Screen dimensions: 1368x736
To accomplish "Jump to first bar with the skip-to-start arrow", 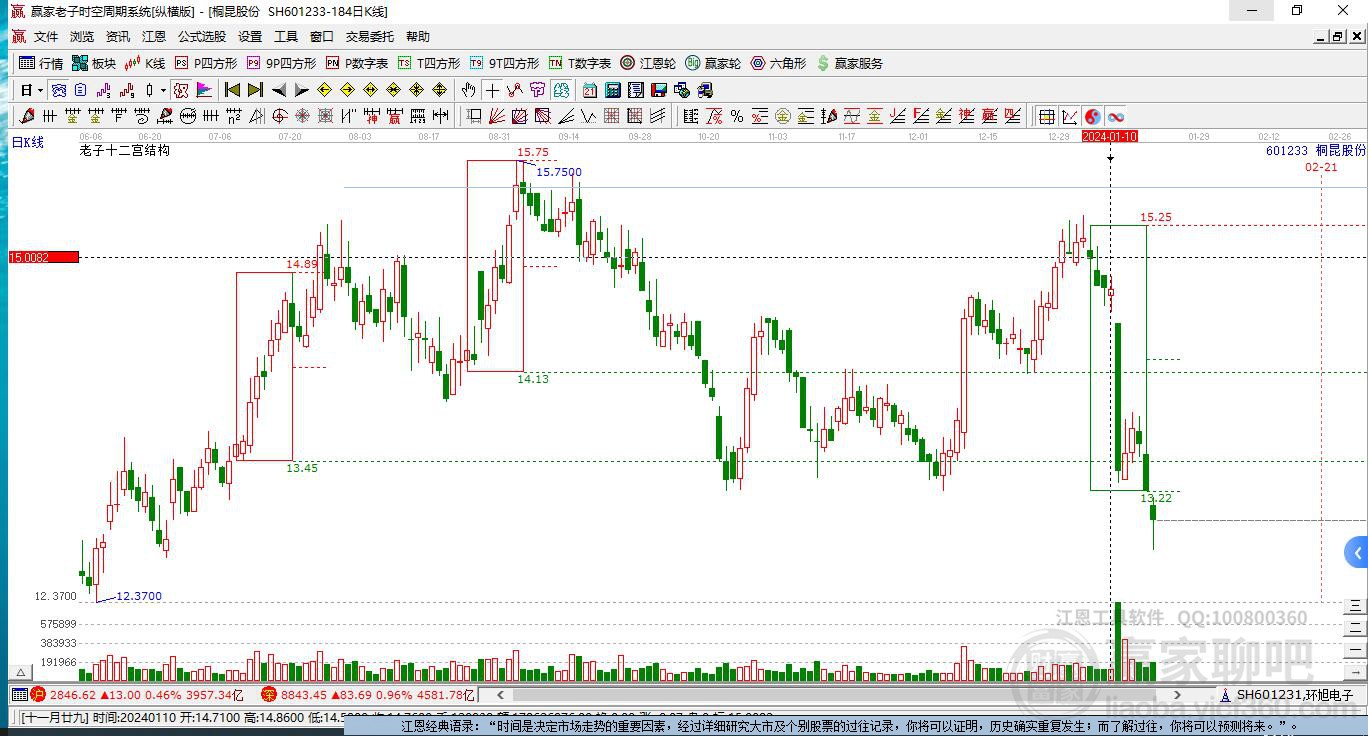I will (233, 90).
